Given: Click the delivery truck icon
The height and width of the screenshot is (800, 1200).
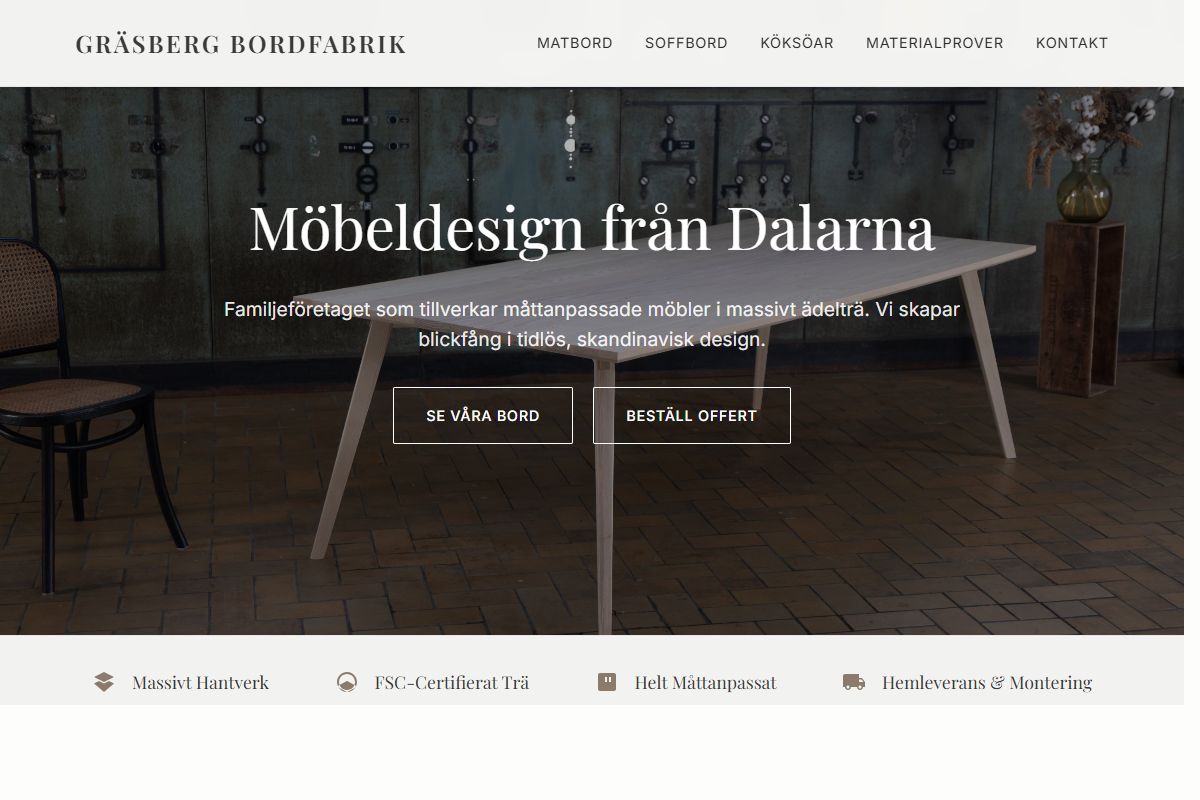Looking at the screenshot, I should (854, 682).
